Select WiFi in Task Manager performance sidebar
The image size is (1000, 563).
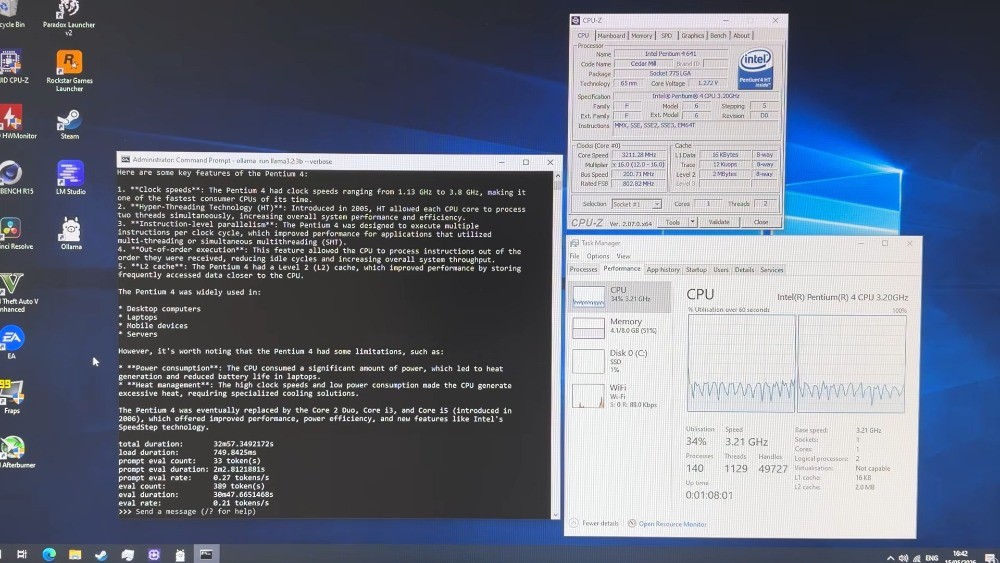[619, 395]
